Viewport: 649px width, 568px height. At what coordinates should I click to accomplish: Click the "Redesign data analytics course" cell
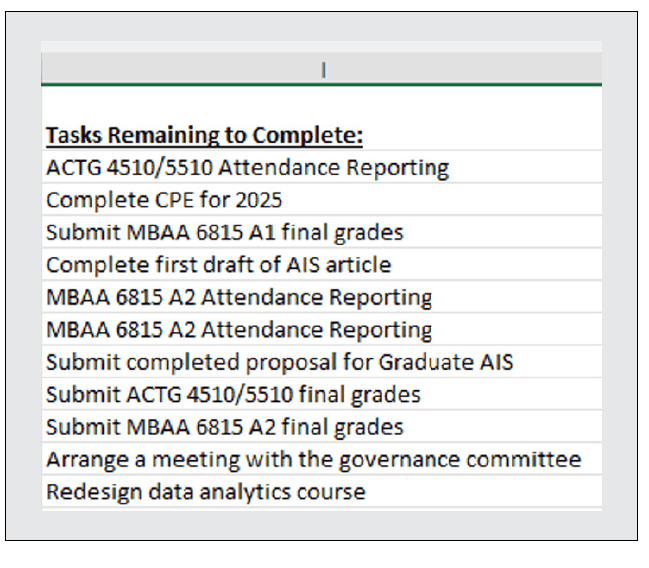205,491
